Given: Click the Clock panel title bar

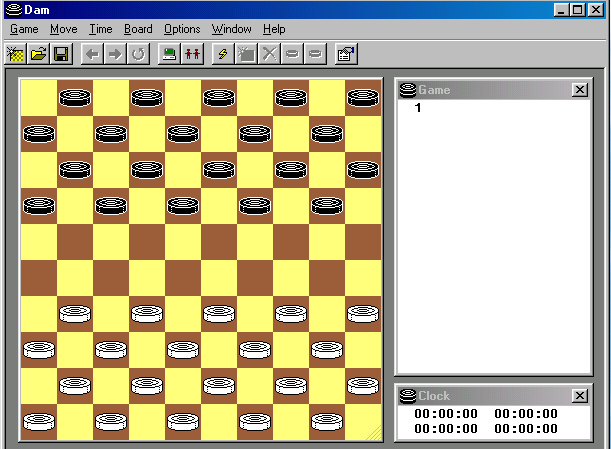Looking at the screenshot, I should pyautogui.click(x=494, y=396).
